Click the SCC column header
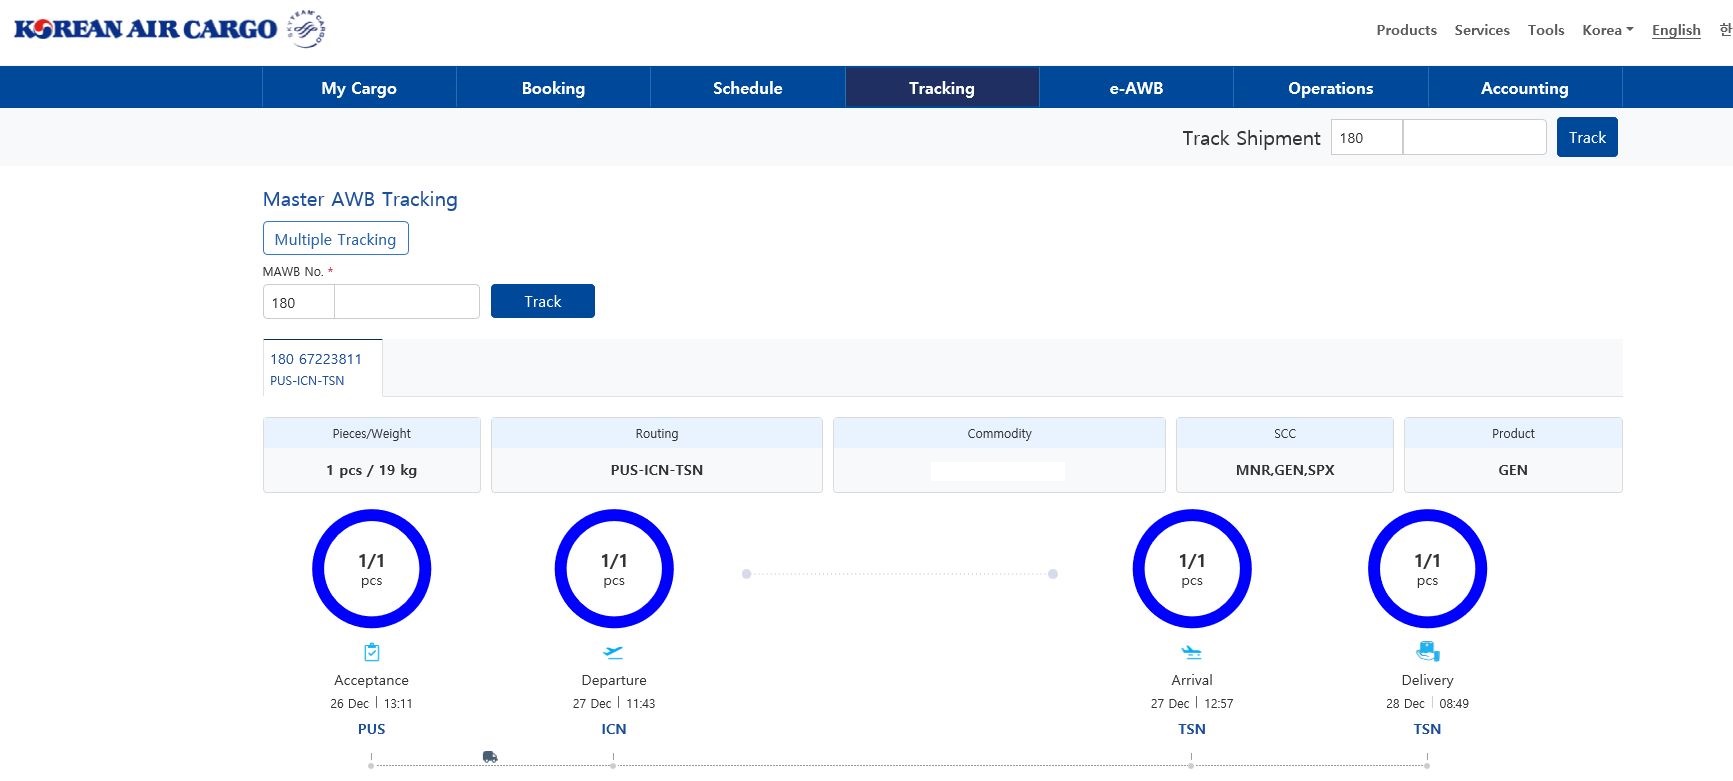Image resolution: width=1733 pixels, height=781 pixels. [x=1285, y=434]
